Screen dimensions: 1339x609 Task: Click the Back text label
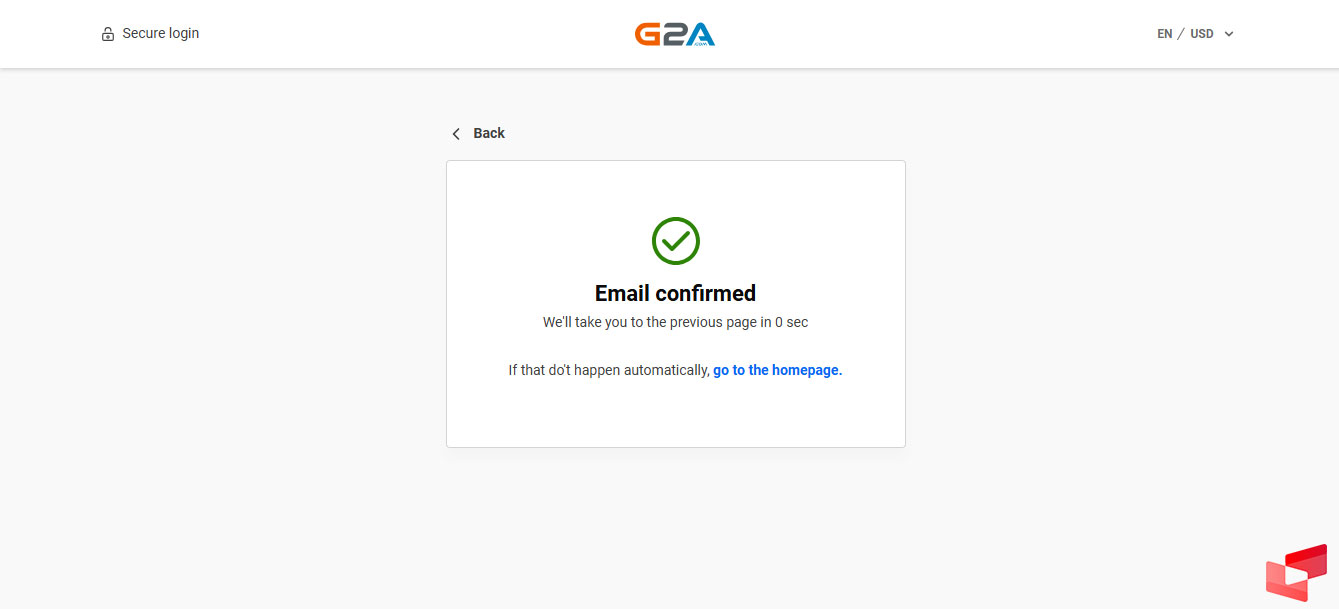click(489, 133)
